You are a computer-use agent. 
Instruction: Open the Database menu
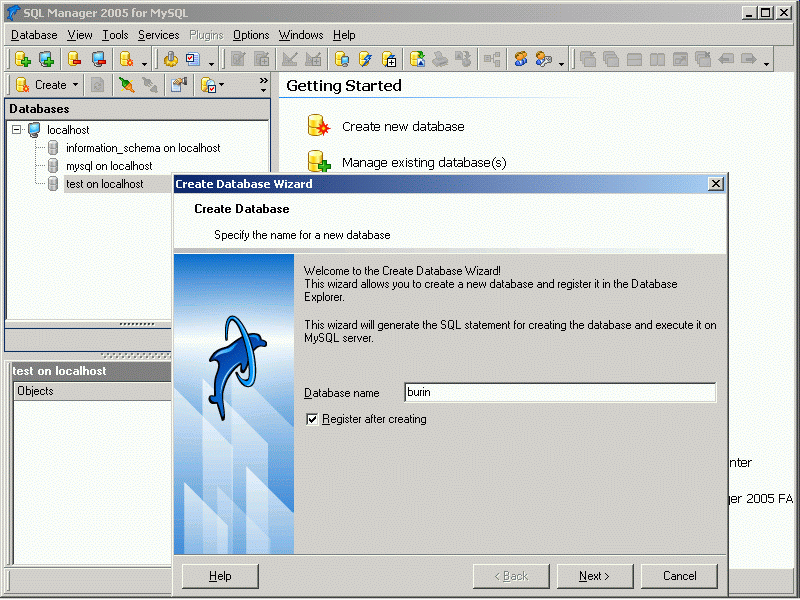pos(34,35)
